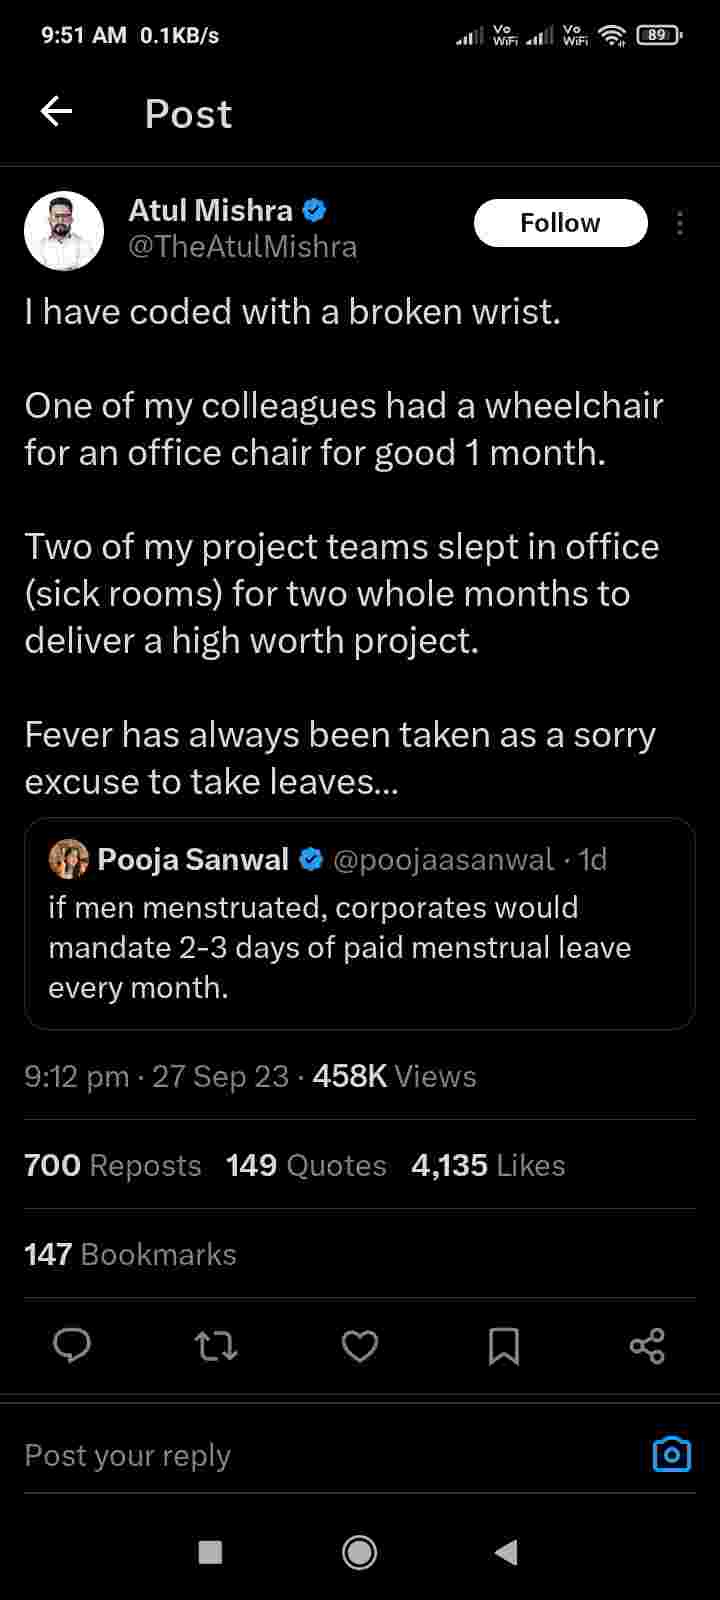Open the quoted Pooja Sanwal post
Image resolution: width=720 pixels, height=1600 pixels.
(x=360, y=945)
